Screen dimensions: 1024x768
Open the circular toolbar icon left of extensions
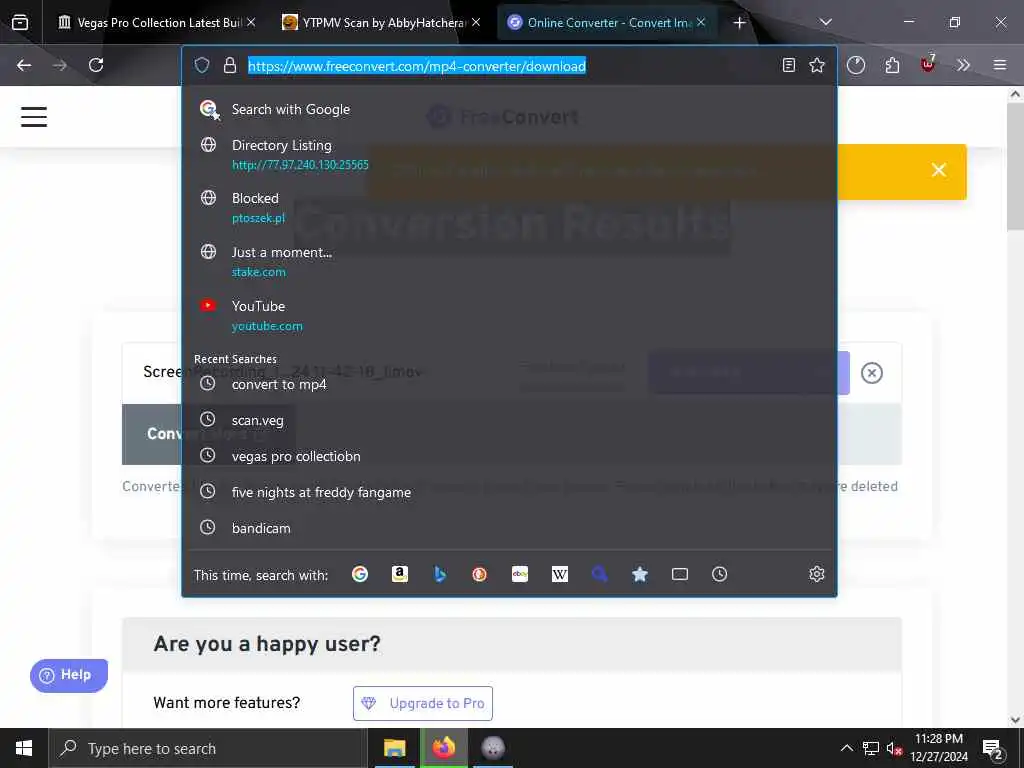(x=856, y=65)
